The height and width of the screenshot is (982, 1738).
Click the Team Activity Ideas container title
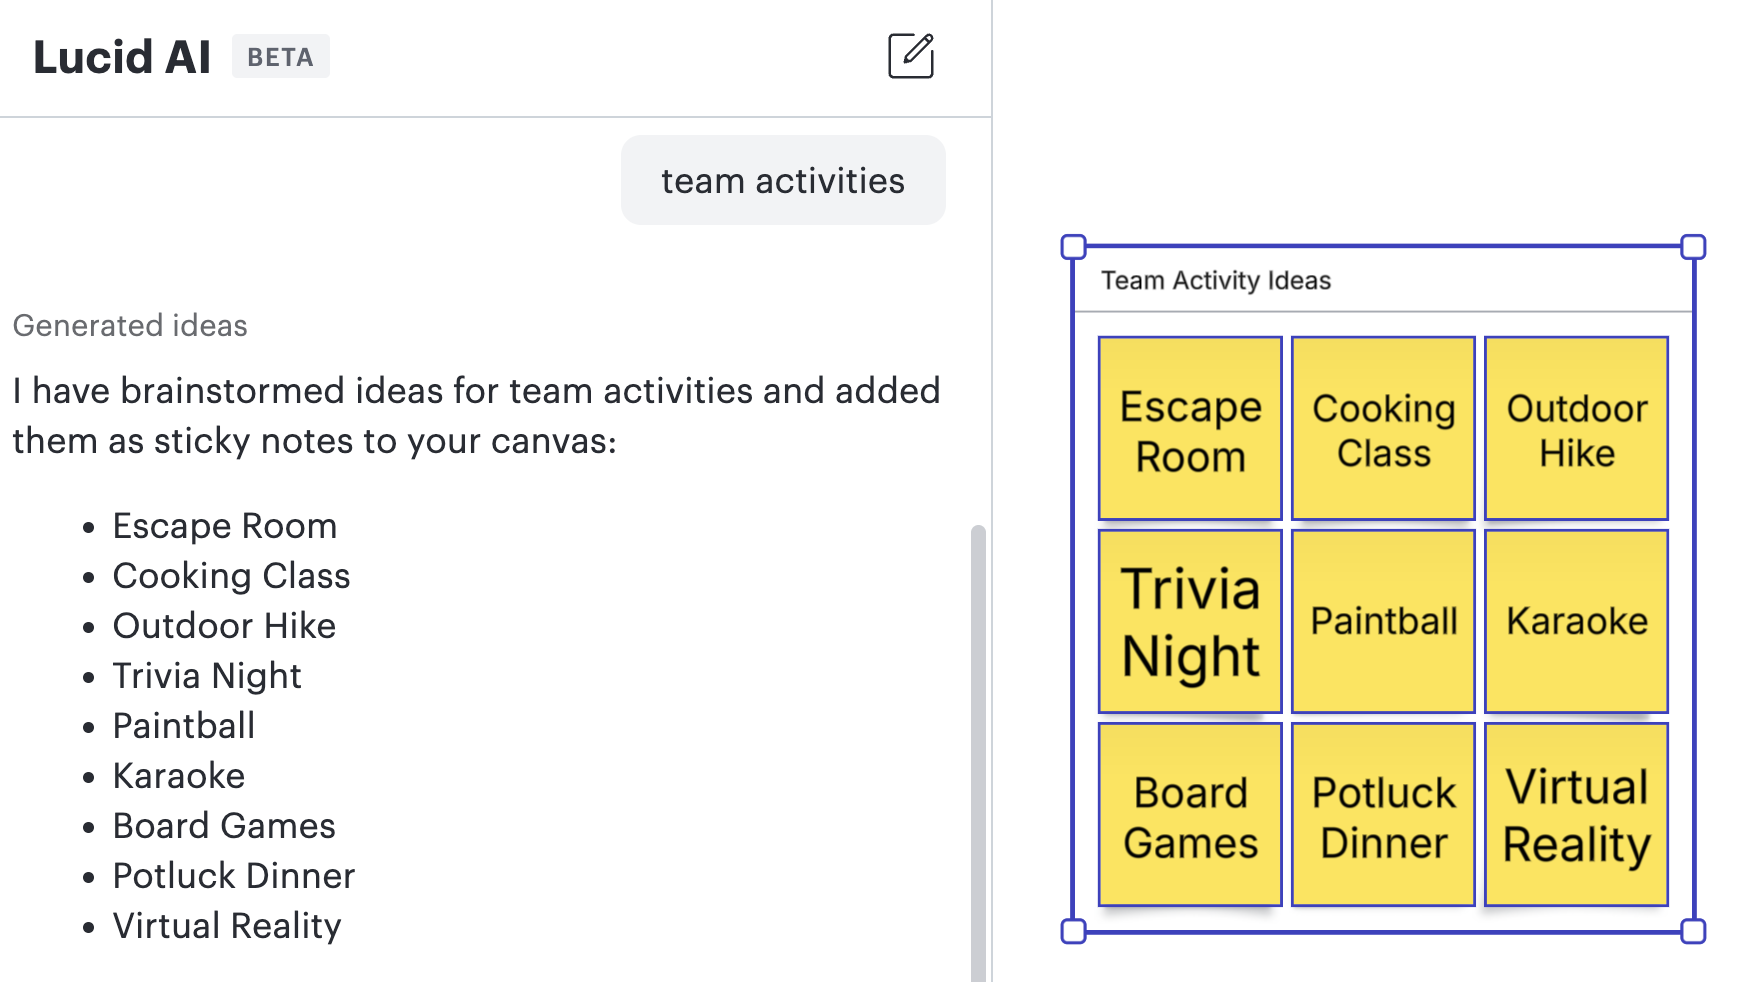pyautogui.click(x=1216, y=281)
